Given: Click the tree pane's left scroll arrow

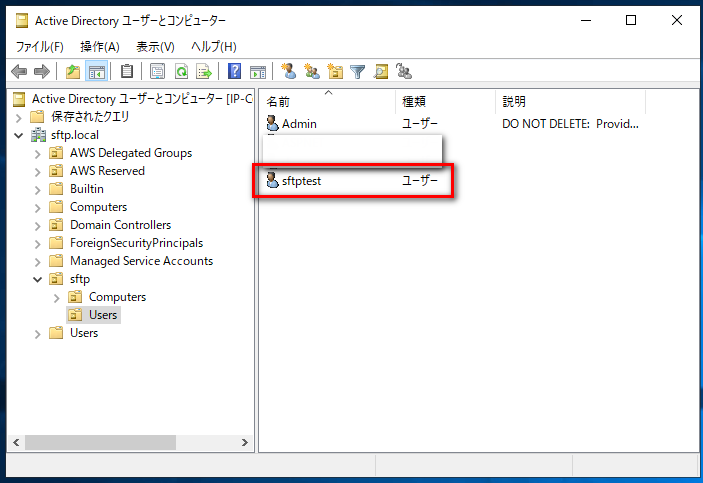Looking at the screenshot, I should pos(16,443).
